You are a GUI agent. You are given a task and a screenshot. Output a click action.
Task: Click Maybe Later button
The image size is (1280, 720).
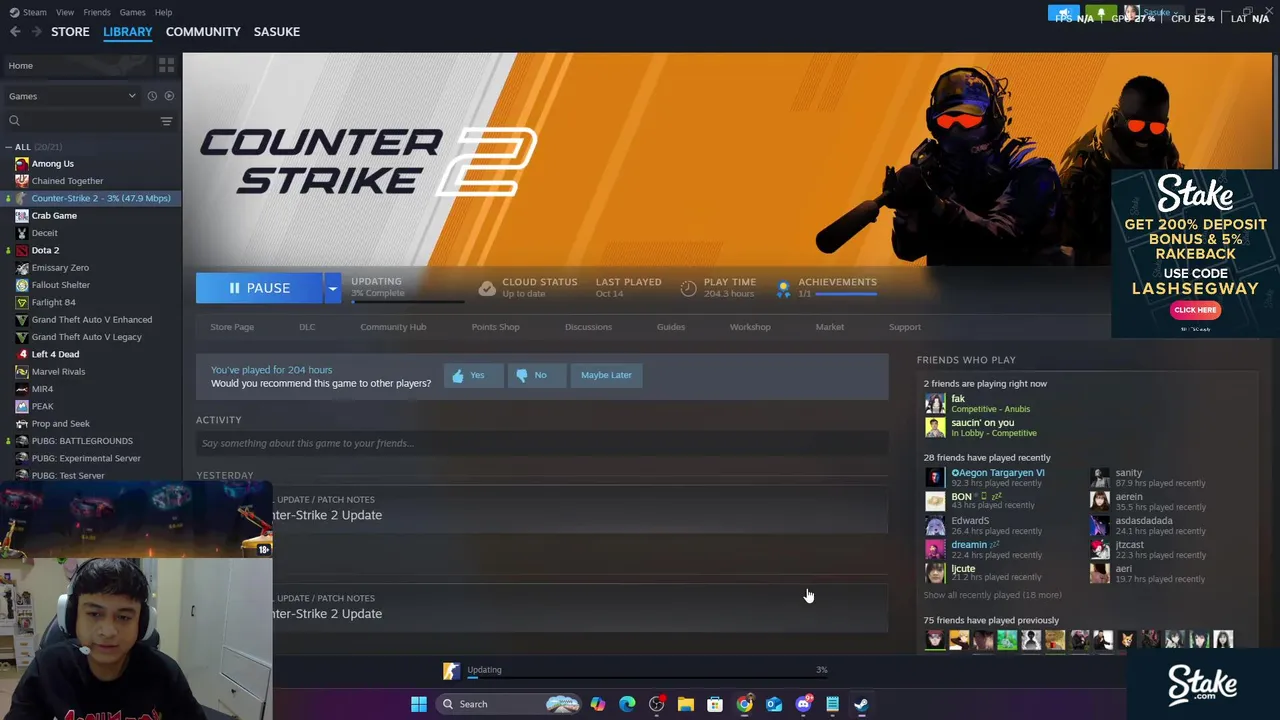tap(606, 375)
